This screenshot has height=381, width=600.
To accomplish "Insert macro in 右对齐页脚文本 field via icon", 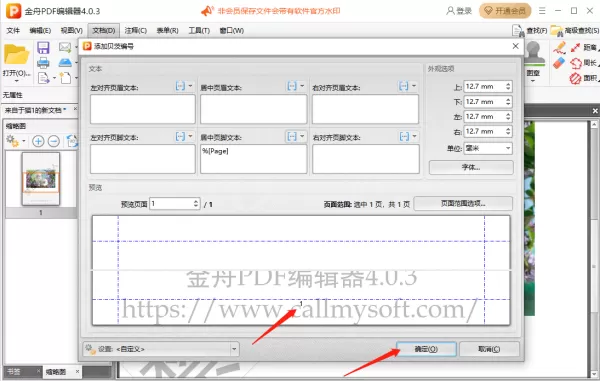I will [x=404, y=136].
